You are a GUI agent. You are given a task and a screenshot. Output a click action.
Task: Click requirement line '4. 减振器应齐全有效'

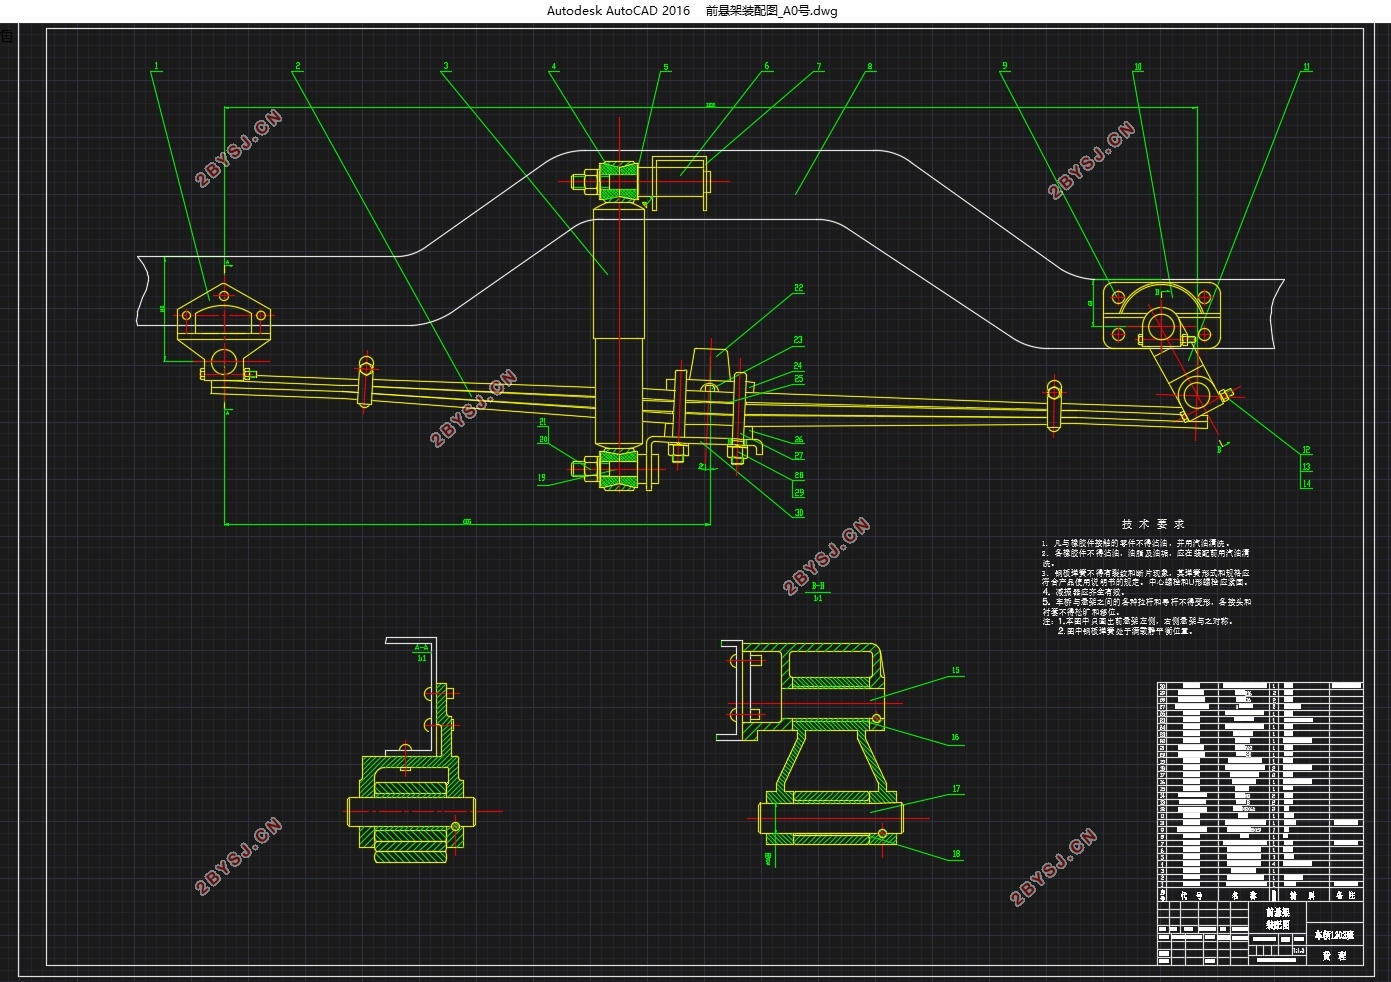pos(1084,592)
